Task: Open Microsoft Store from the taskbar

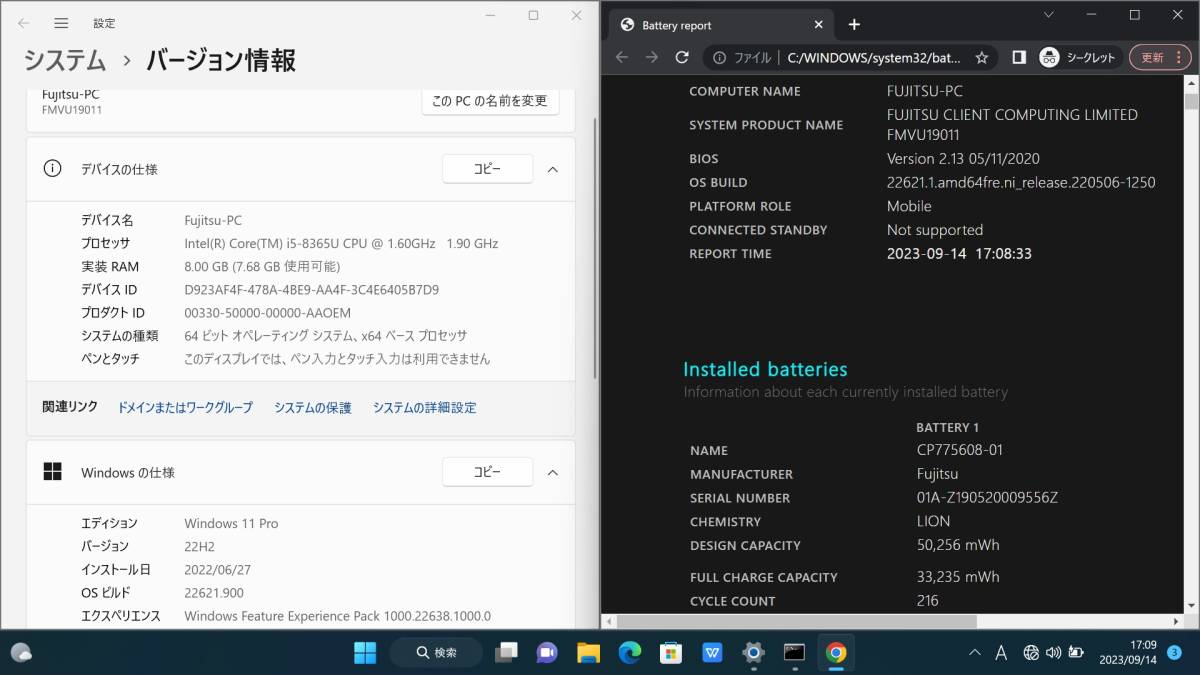Action: point(671,653)
